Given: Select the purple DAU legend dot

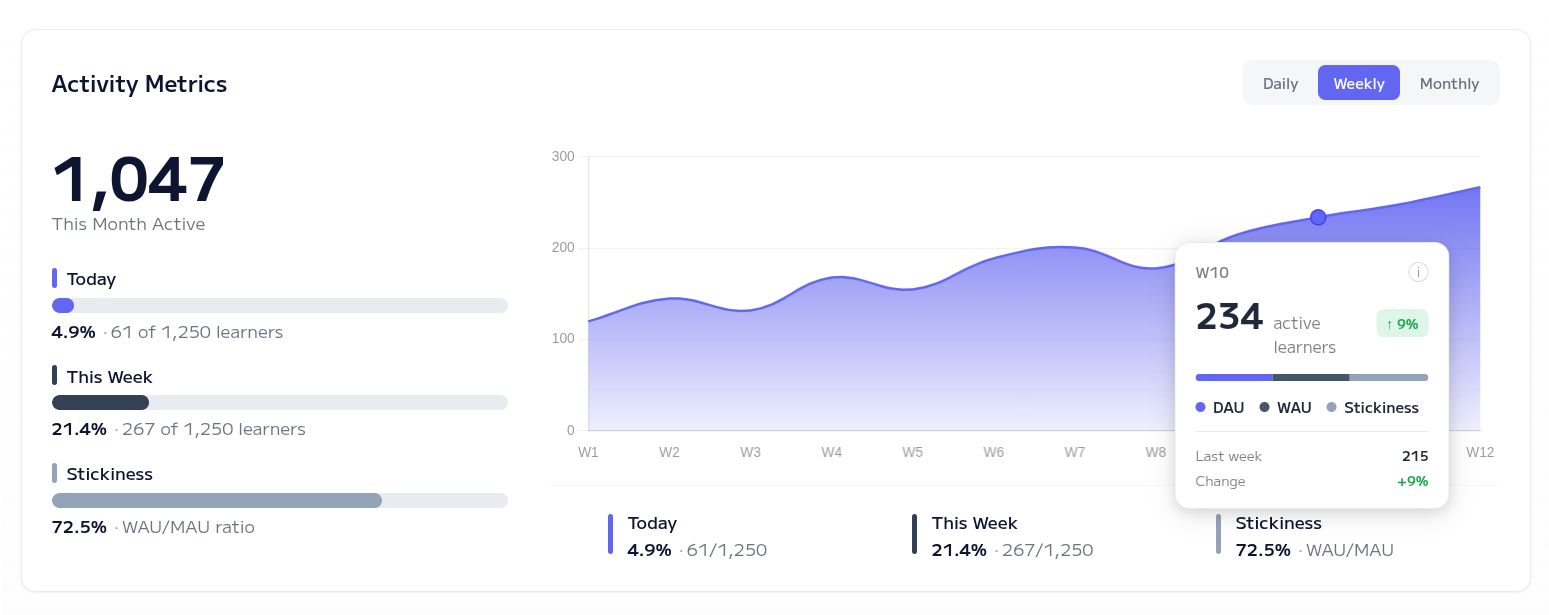Looking at the screenshot, I should (1201, 407).
